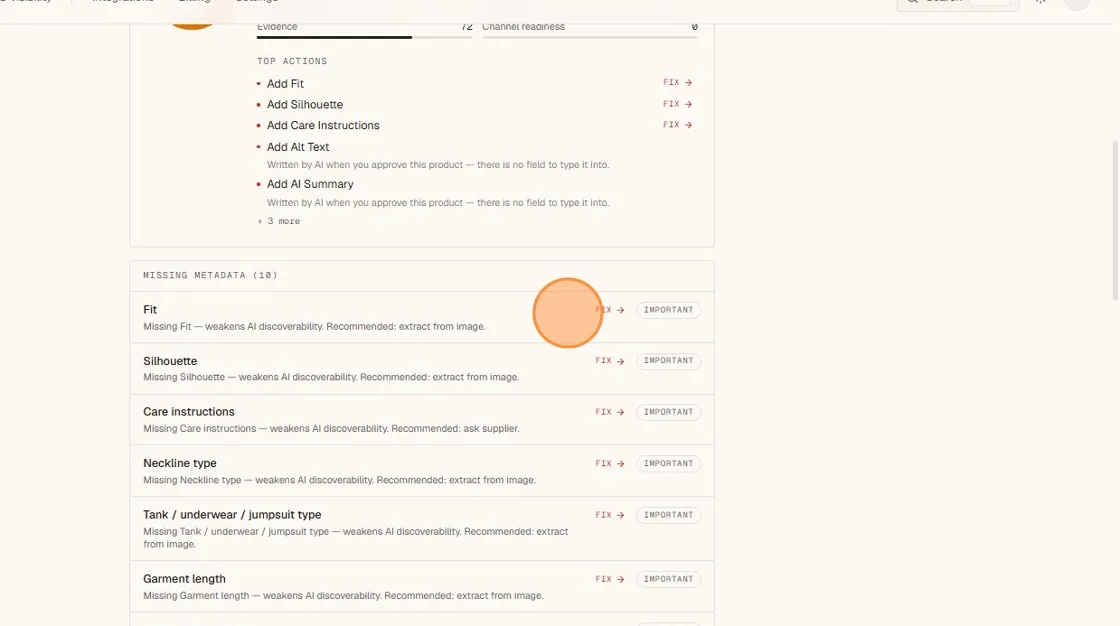The image size is (1120, 626).
Task: Click the 'TOP ACTIONS' heading
Action: coord(292,61)
